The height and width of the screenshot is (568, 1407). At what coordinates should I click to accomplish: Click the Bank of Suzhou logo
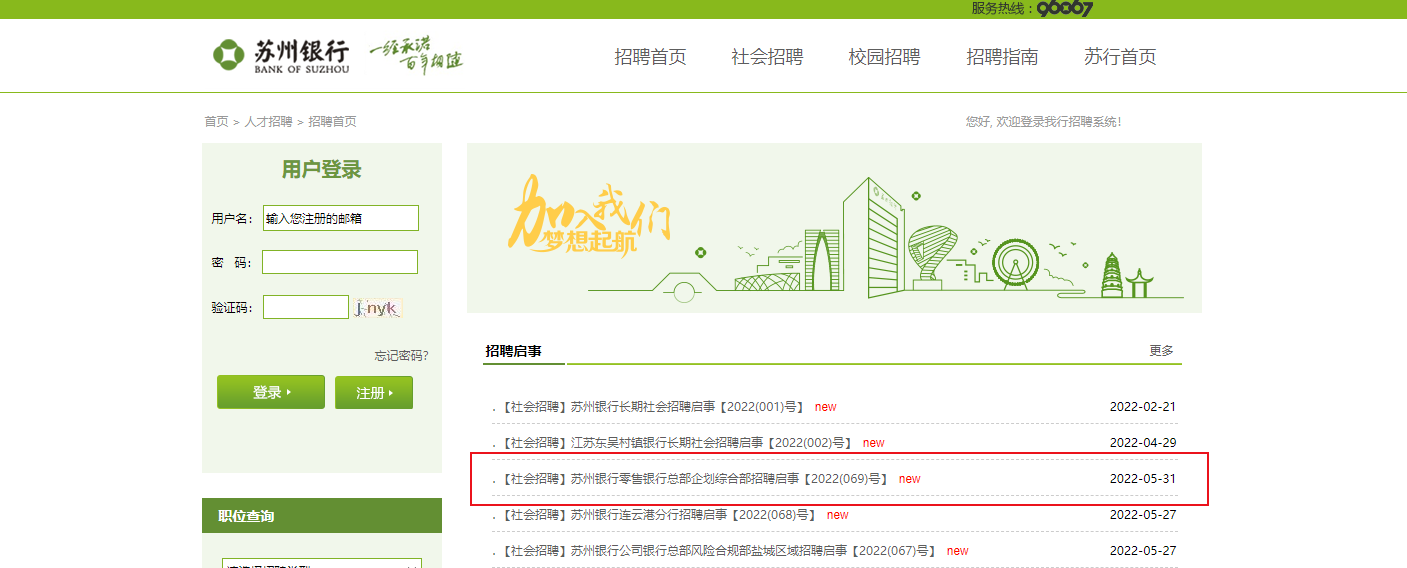click(281, 56)
